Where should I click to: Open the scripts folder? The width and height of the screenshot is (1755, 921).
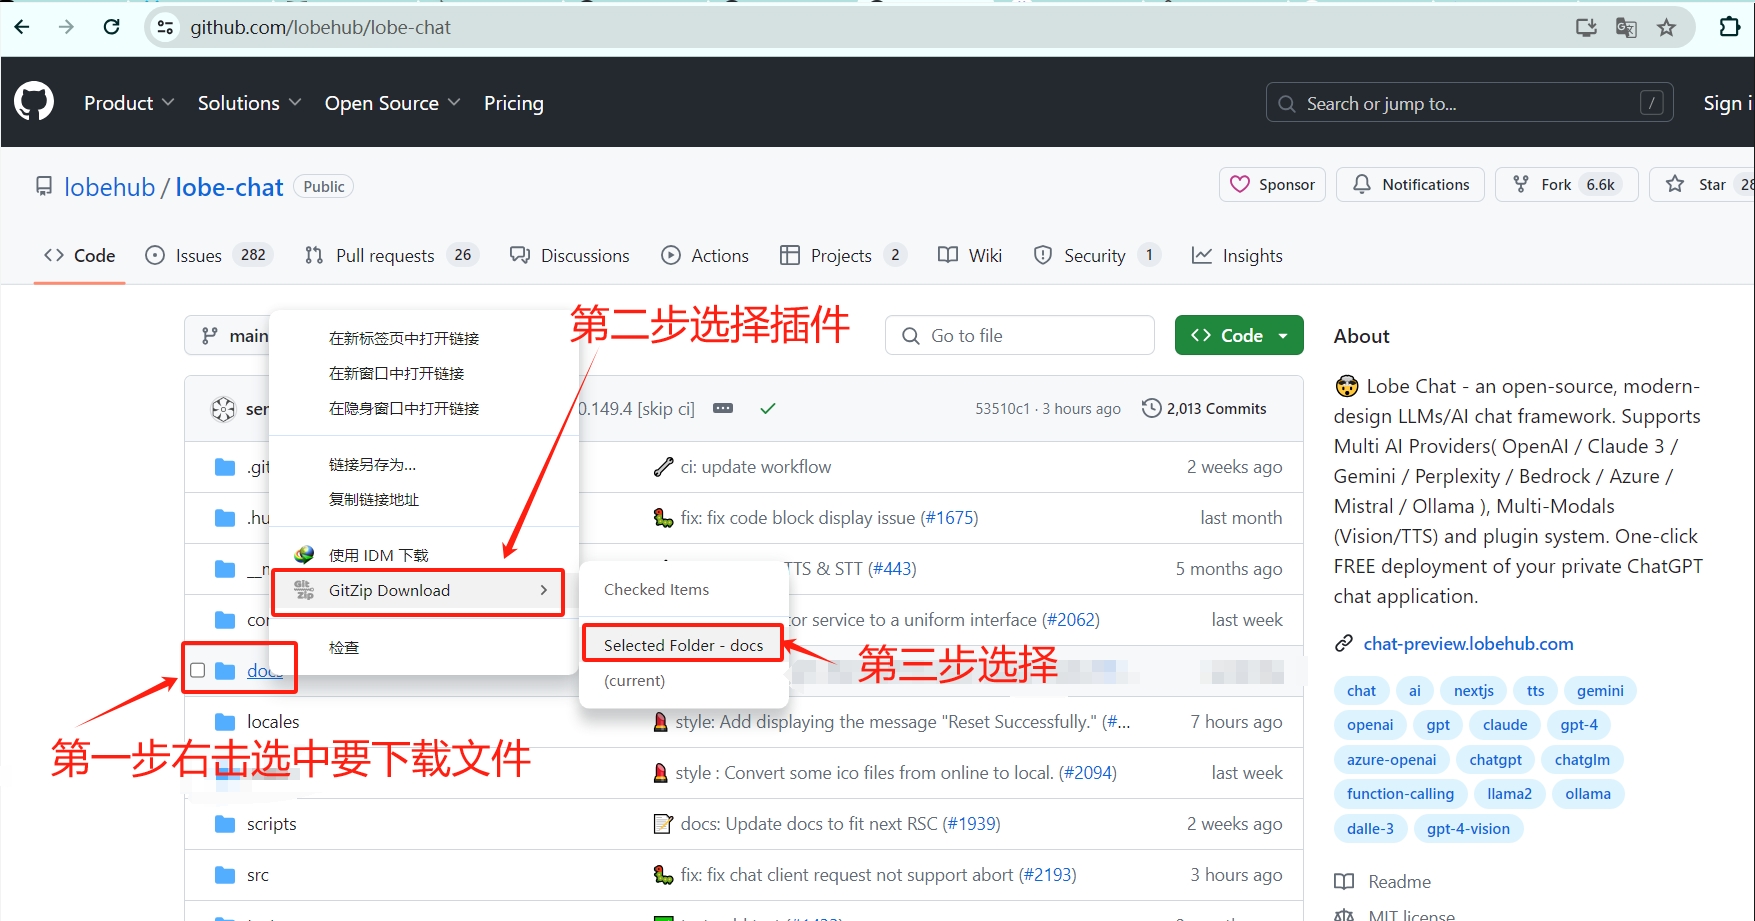pyautogui.click(x=272, y=824)
